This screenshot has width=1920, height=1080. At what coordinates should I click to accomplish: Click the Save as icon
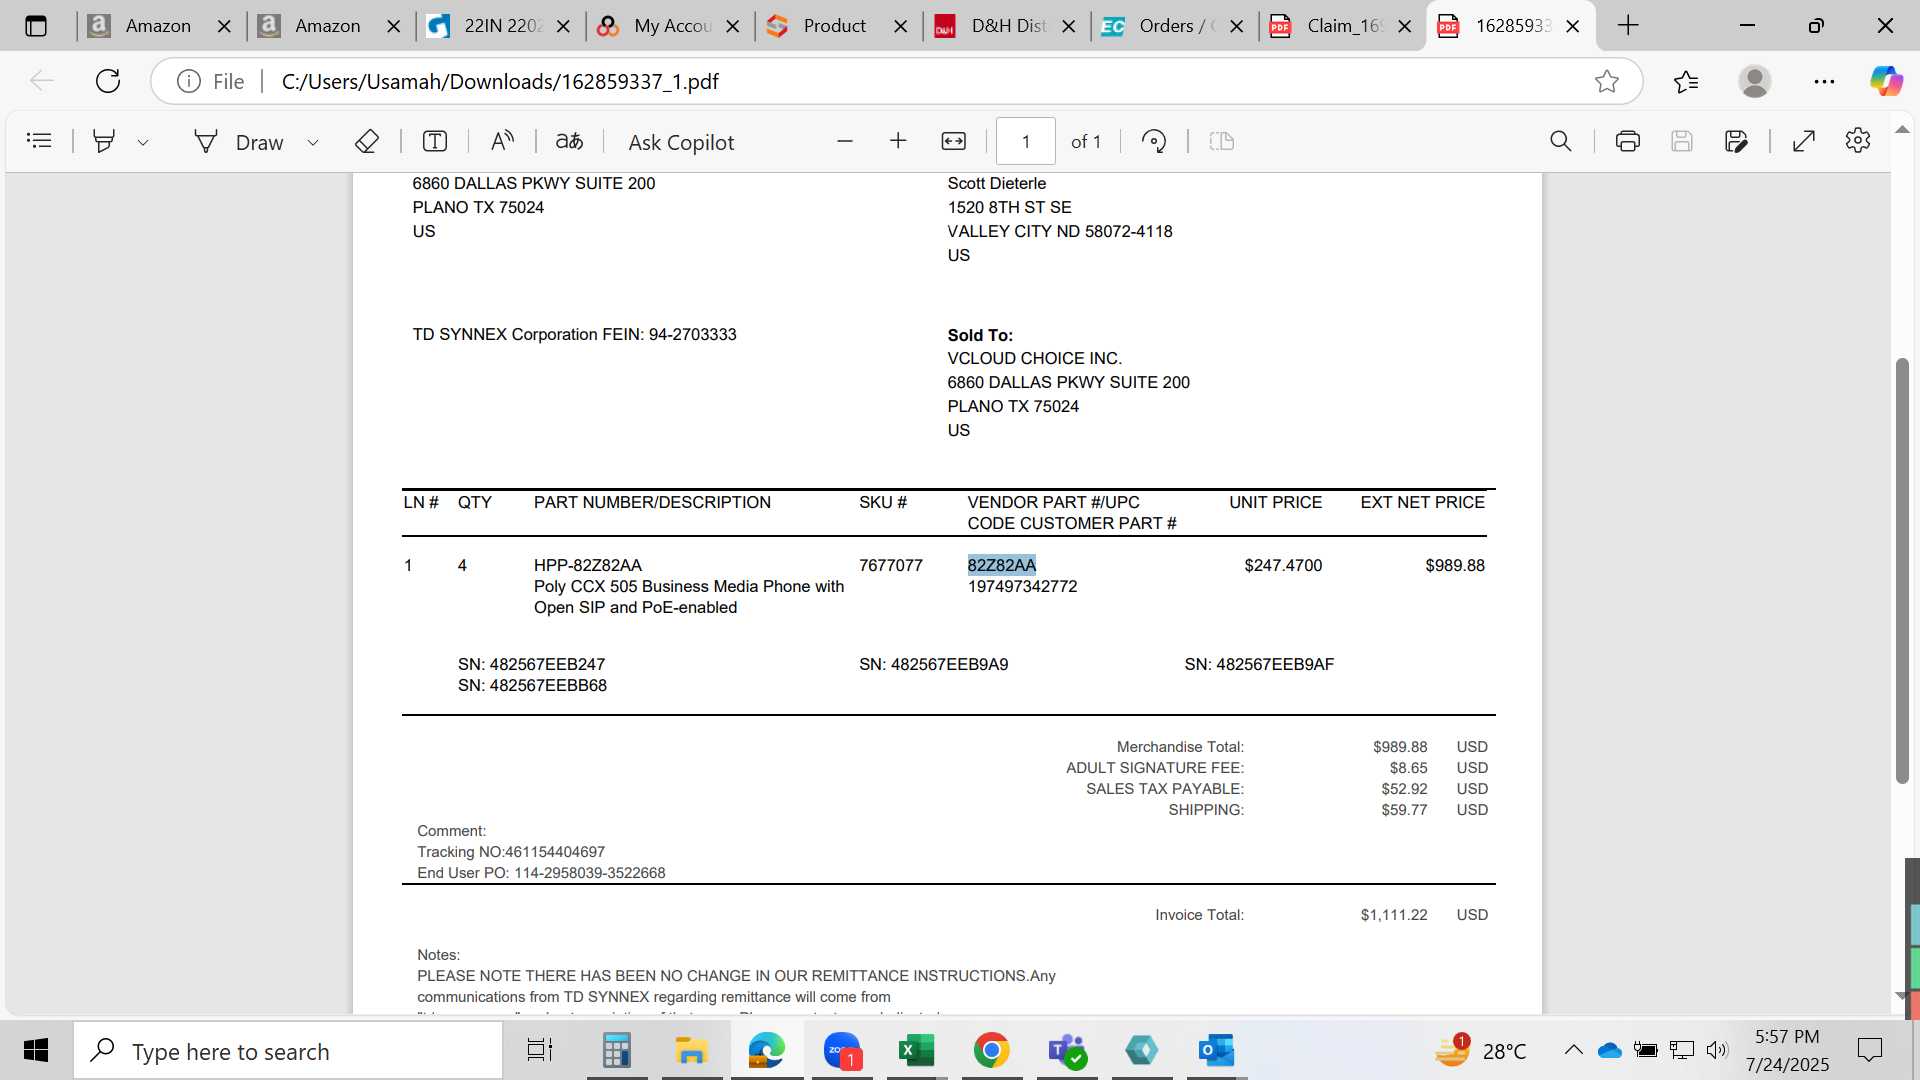tap(1737, 141)
